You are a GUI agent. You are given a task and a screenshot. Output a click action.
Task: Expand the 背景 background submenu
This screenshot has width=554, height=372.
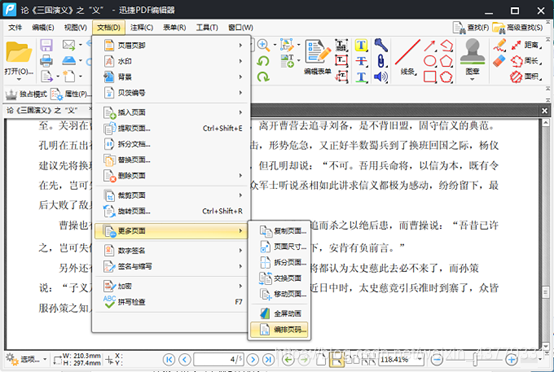click(x=171, y=77)
